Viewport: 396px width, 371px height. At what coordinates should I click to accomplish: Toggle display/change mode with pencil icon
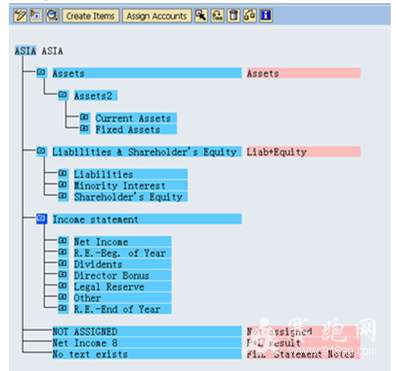(20, 16)
